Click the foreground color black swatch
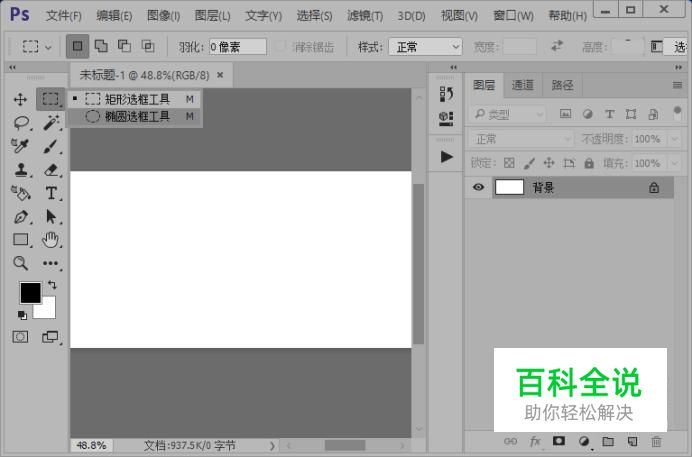Screen dimensions: 692x457 30,292
